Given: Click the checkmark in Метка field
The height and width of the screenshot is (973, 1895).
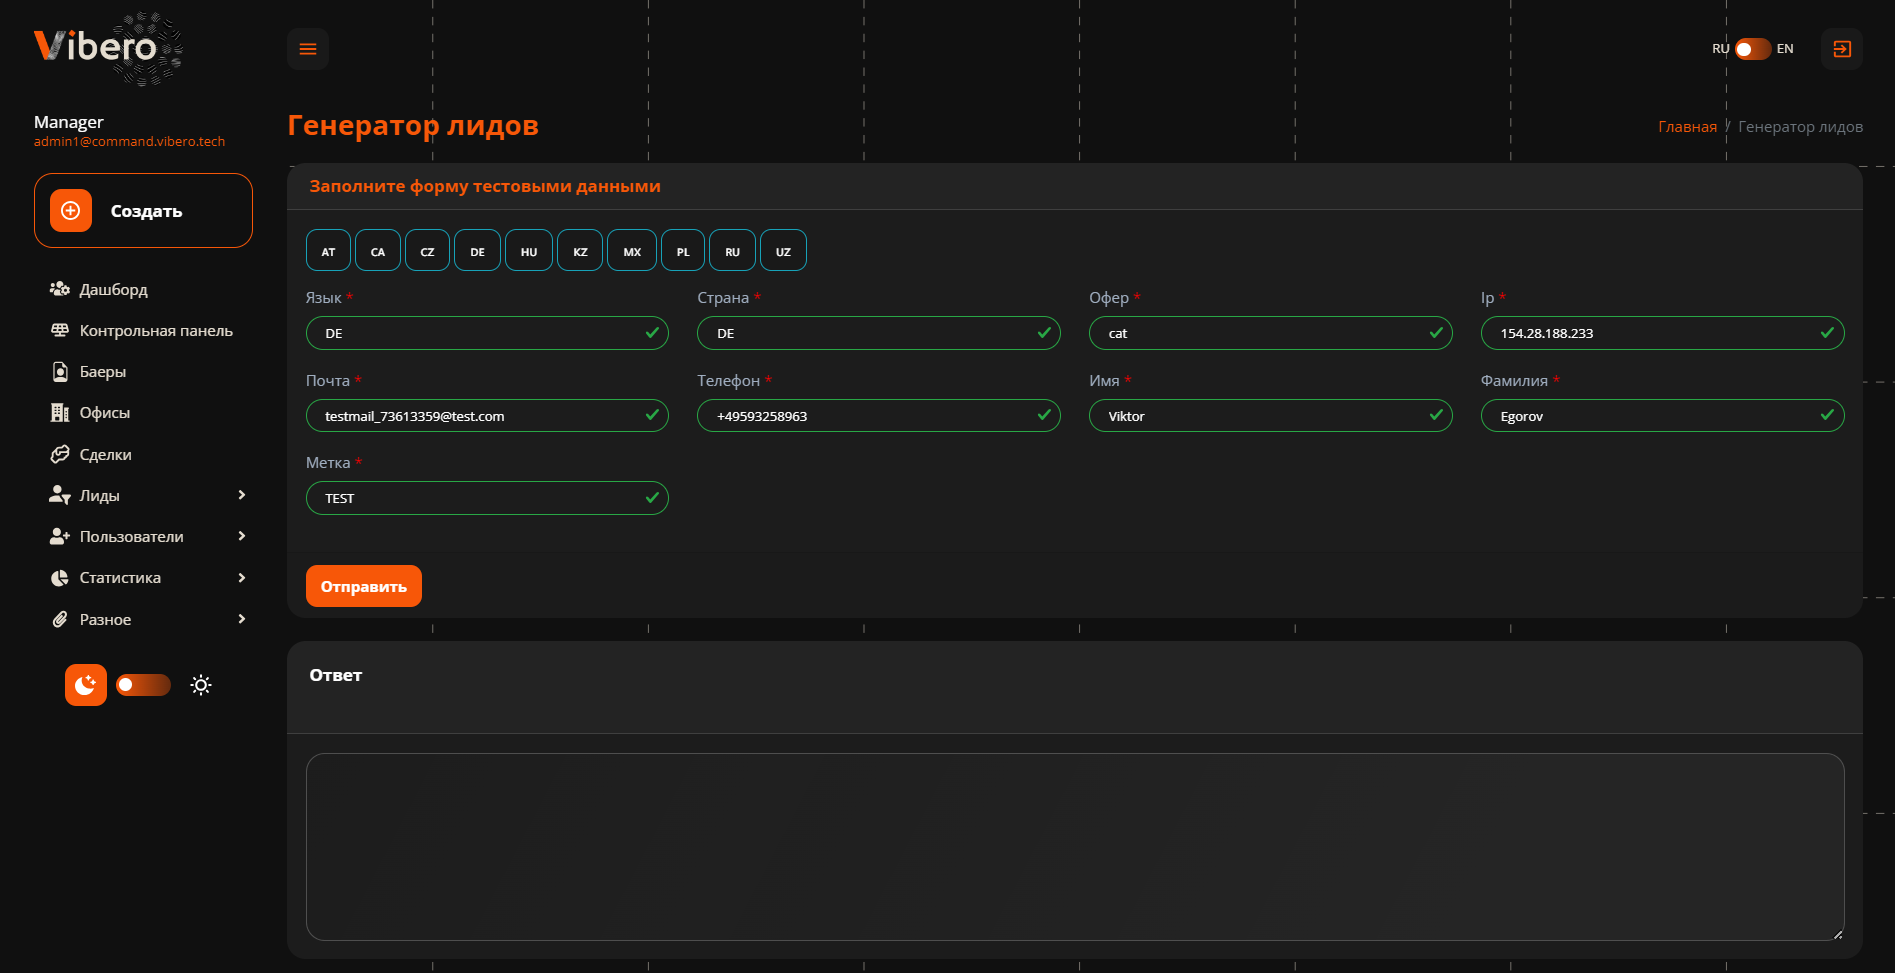Looking at the screenshot, I should point(652,497).
